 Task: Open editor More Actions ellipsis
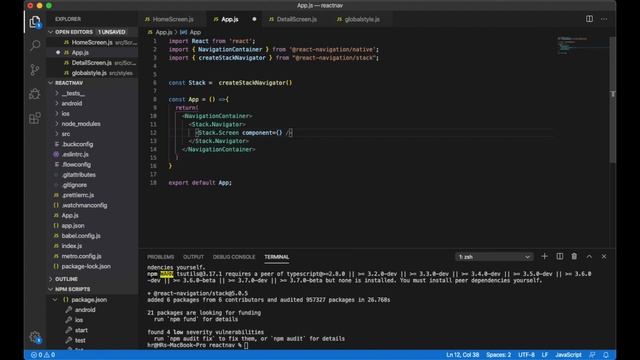click(x=604, y=19)
